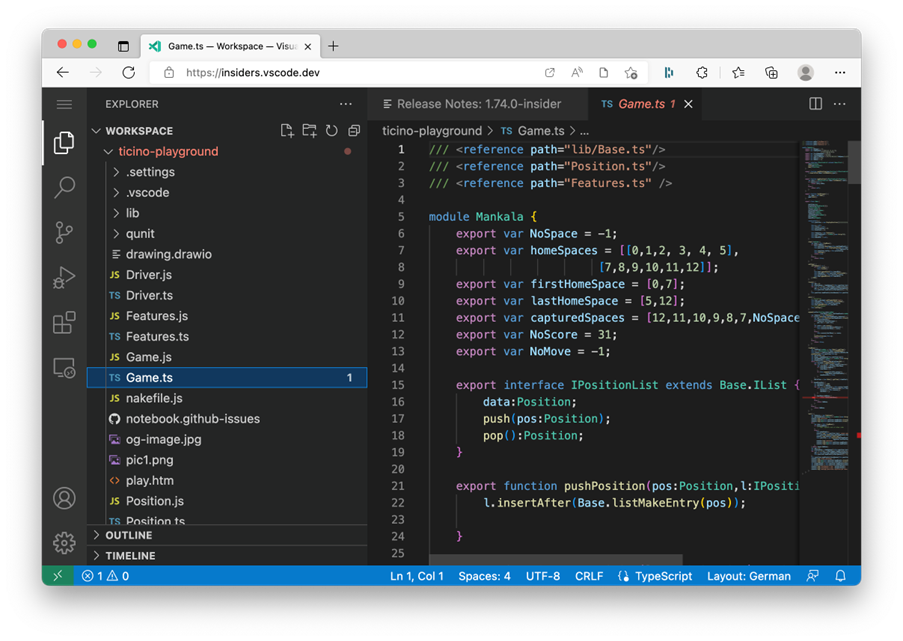903x641 pixels.
Task: Collapse all folders in the Explorer
Action: pyautogui.click(x=353, y=130)
